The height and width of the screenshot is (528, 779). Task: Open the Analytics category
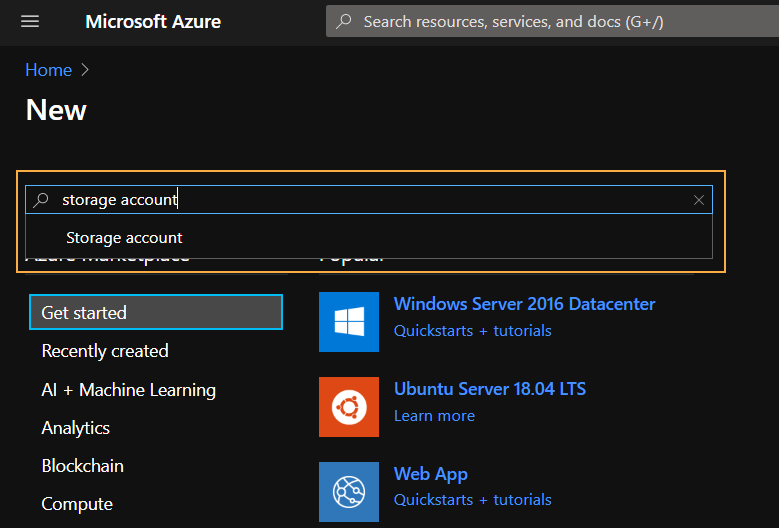point(76,428)
